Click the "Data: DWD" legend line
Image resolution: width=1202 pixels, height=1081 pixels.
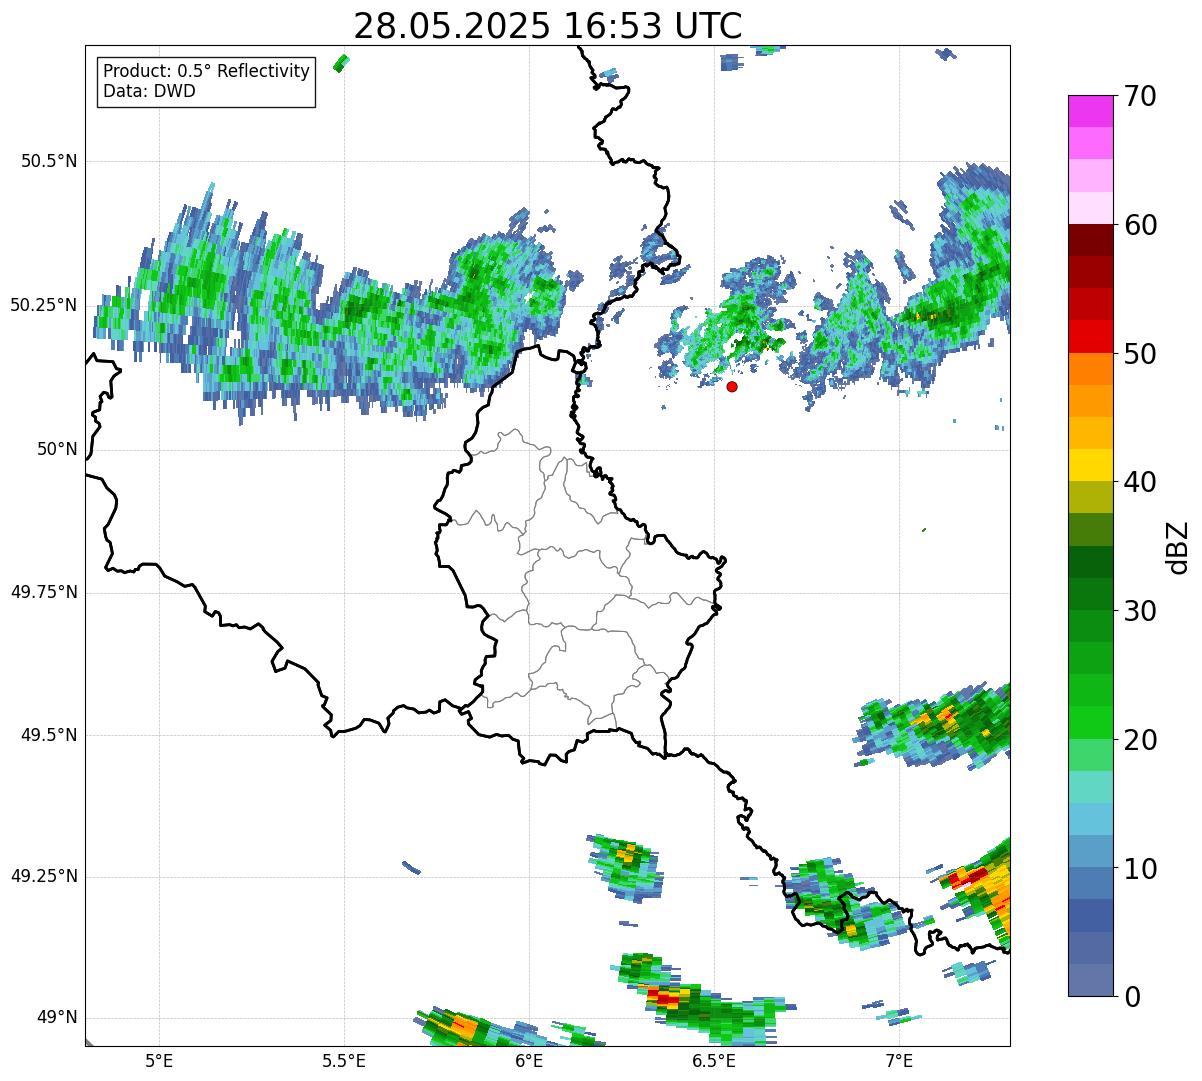pyautogui.click(x=149, y=91)
